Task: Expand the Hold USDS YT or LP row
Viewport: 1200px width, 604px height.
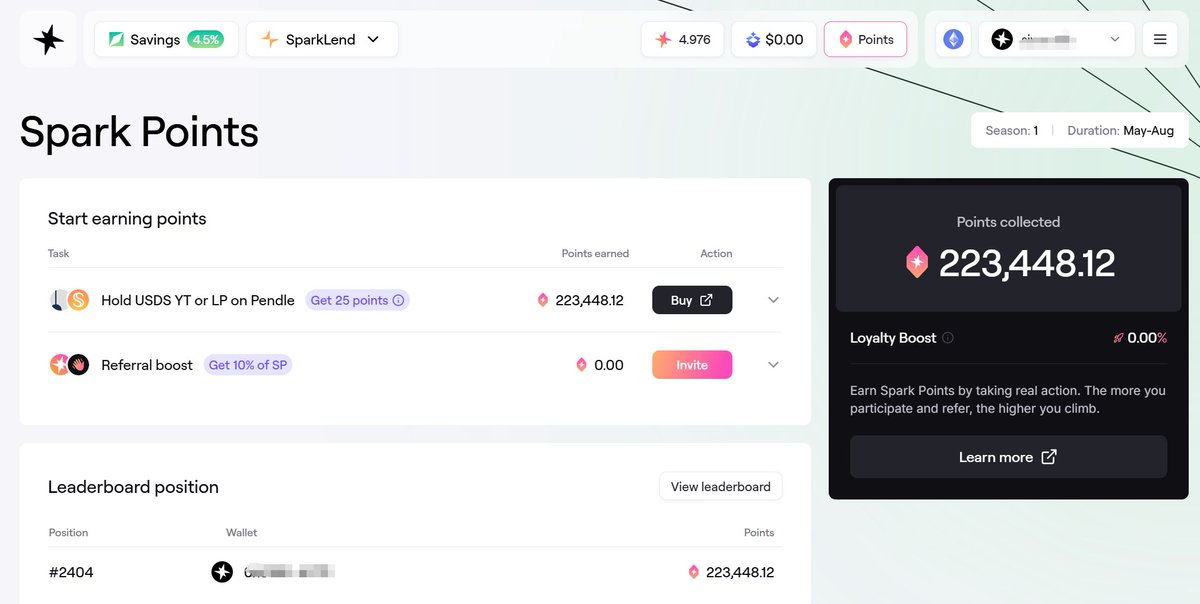Action: (773, 300)
